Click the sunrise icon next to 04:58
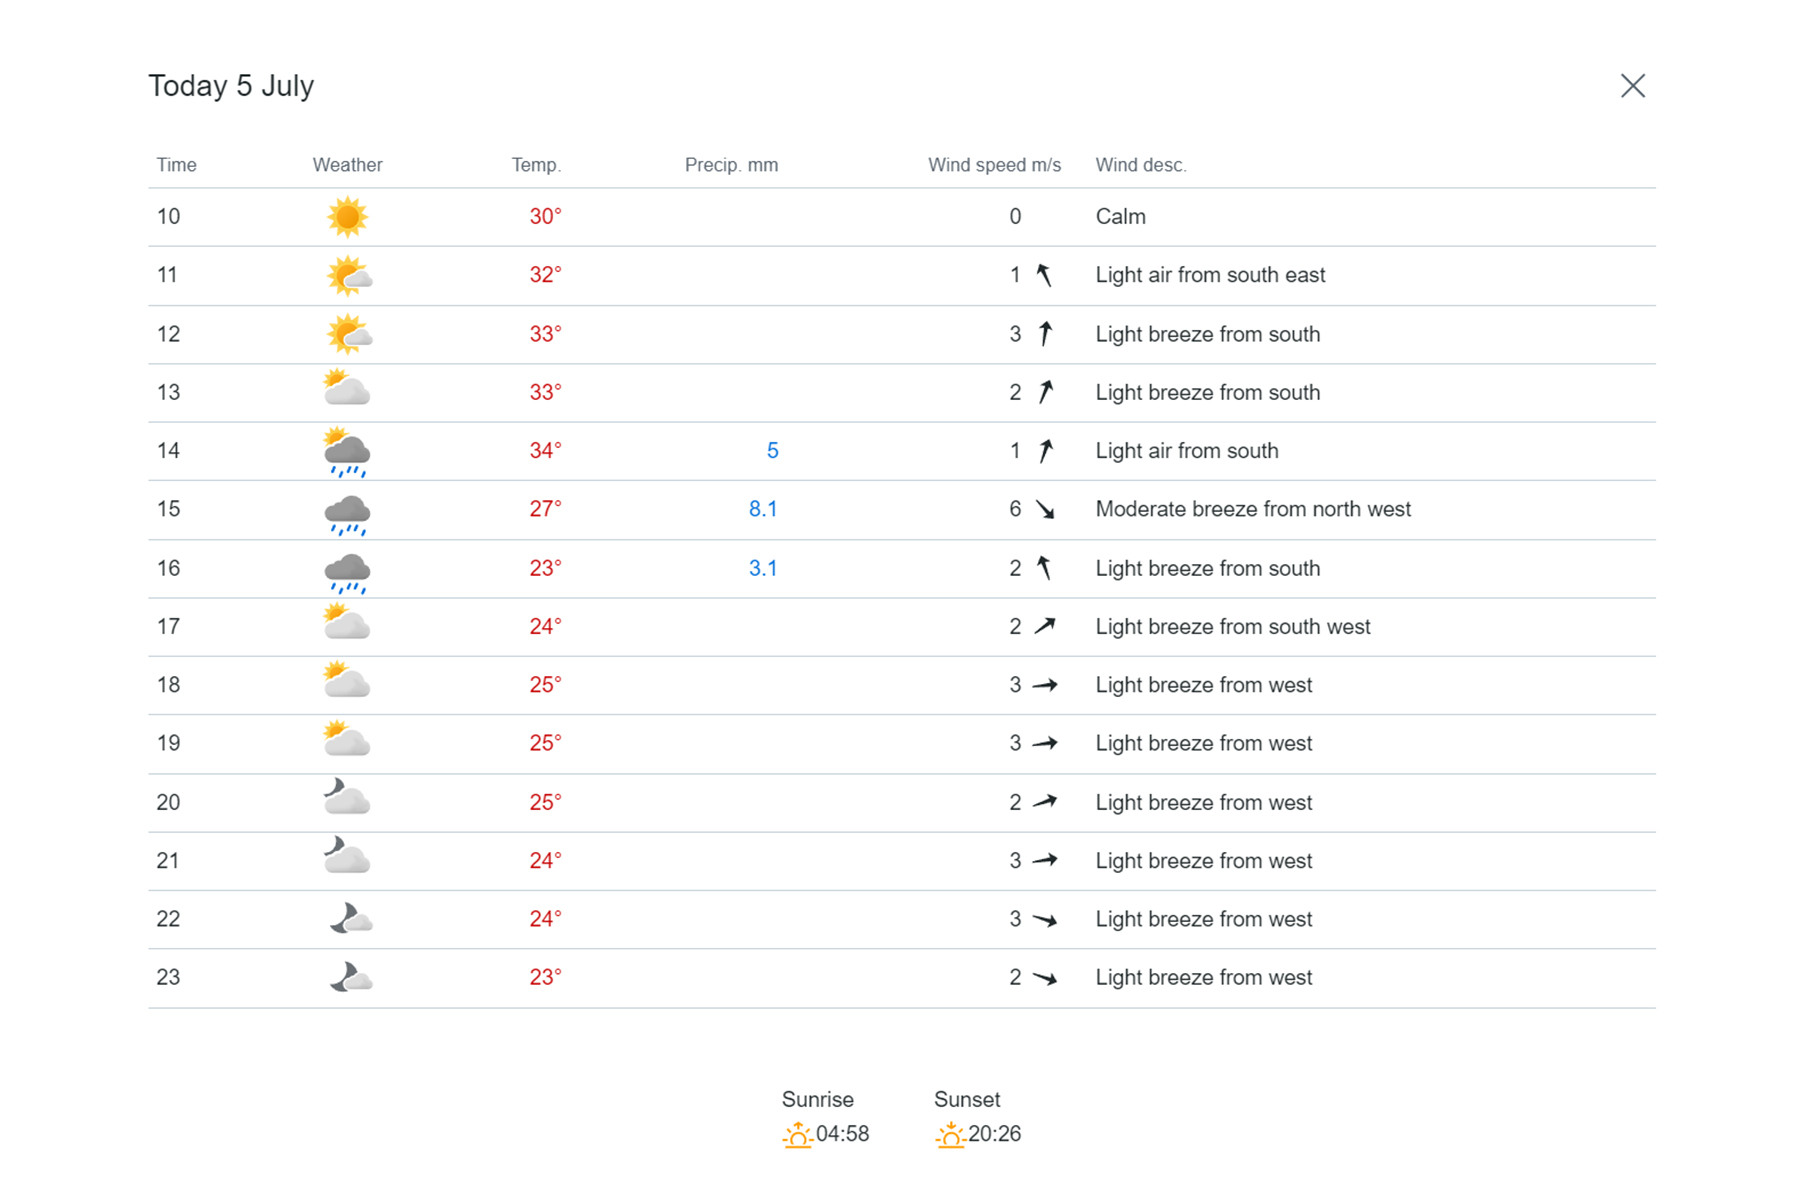Image resolution: width=1800 pixels, height=1188 pixels. click(x=797, y=1134)
